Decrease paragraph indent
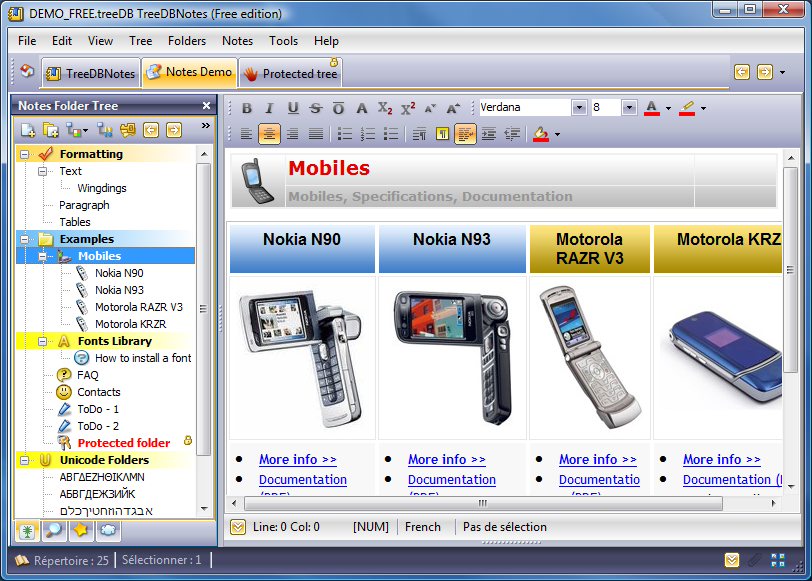The width and height of the screenshot is (812, 581). point(512,134)
